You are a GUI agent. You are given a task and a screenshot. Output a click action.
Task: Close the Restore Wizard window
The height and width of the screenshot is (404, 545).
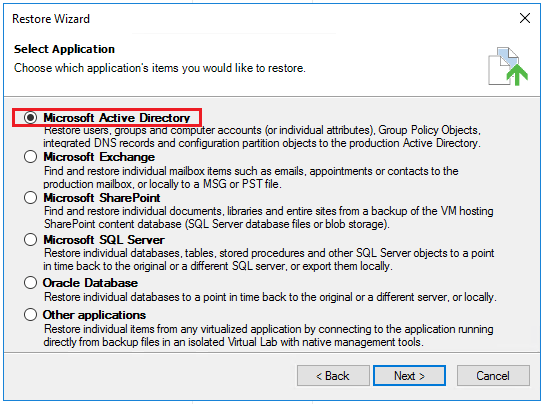tap(525, 18)
